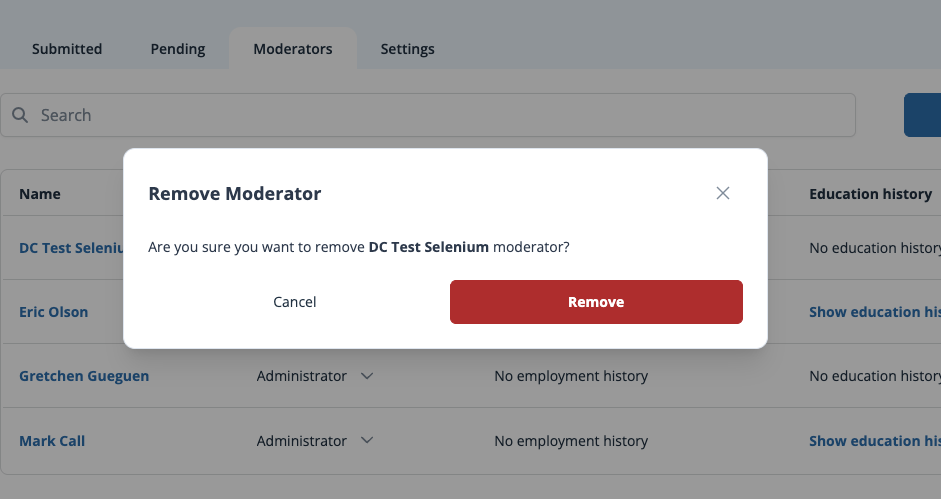Image resolution: width=941 pixels, height=499 pixels.
Task: Open Mark Call's Administrator role dropdown
Action: 366,441
